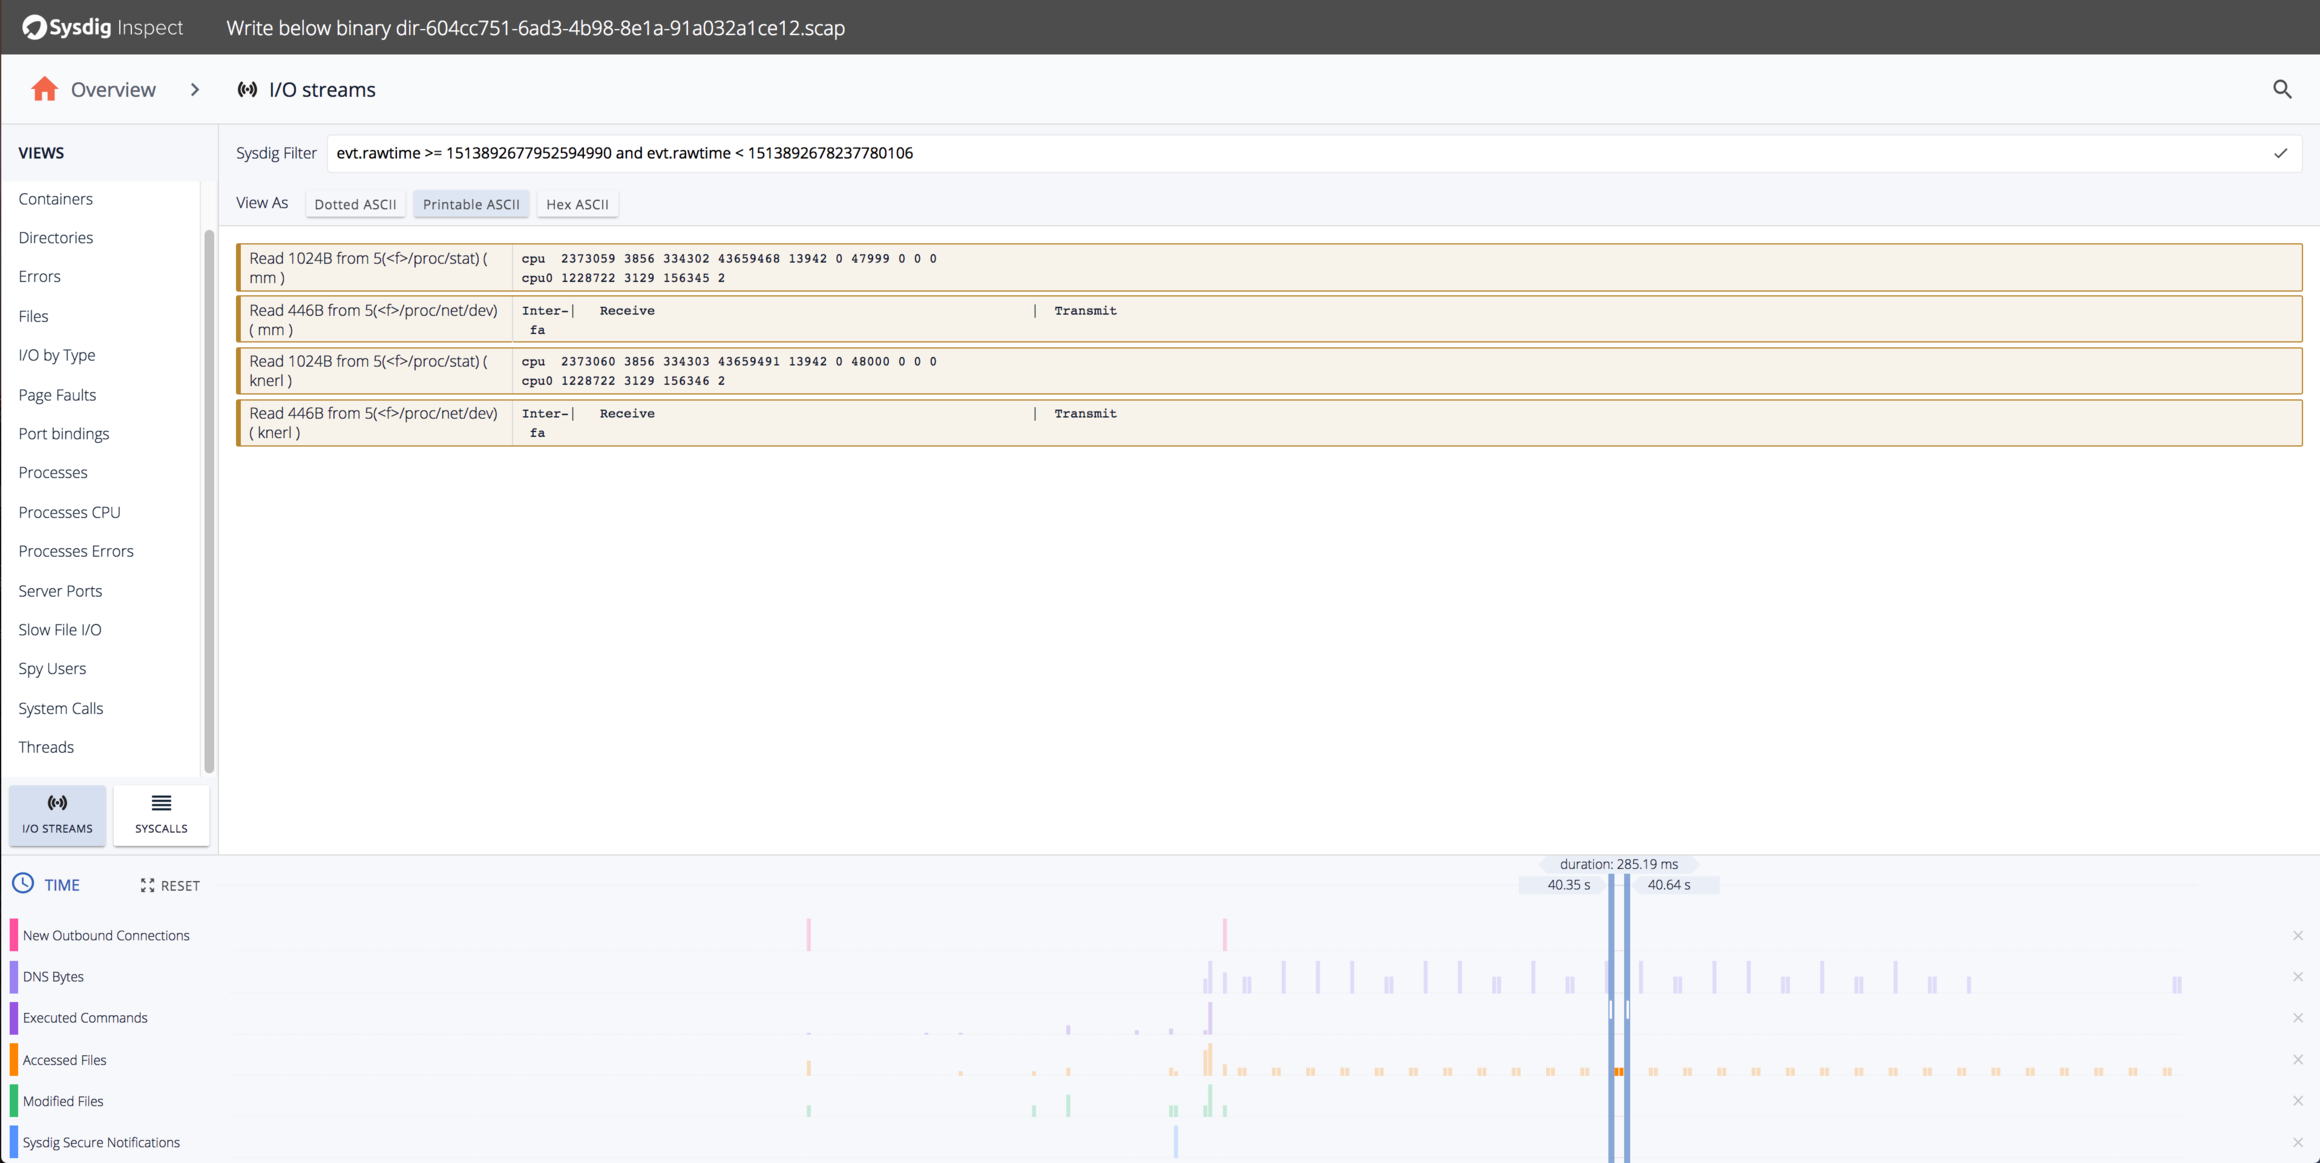The height and width of the screenshot is (1163, 2320).
Task: Click the right timeline selection handle at 40.64 s
Action: (x=1627, y=1016)
